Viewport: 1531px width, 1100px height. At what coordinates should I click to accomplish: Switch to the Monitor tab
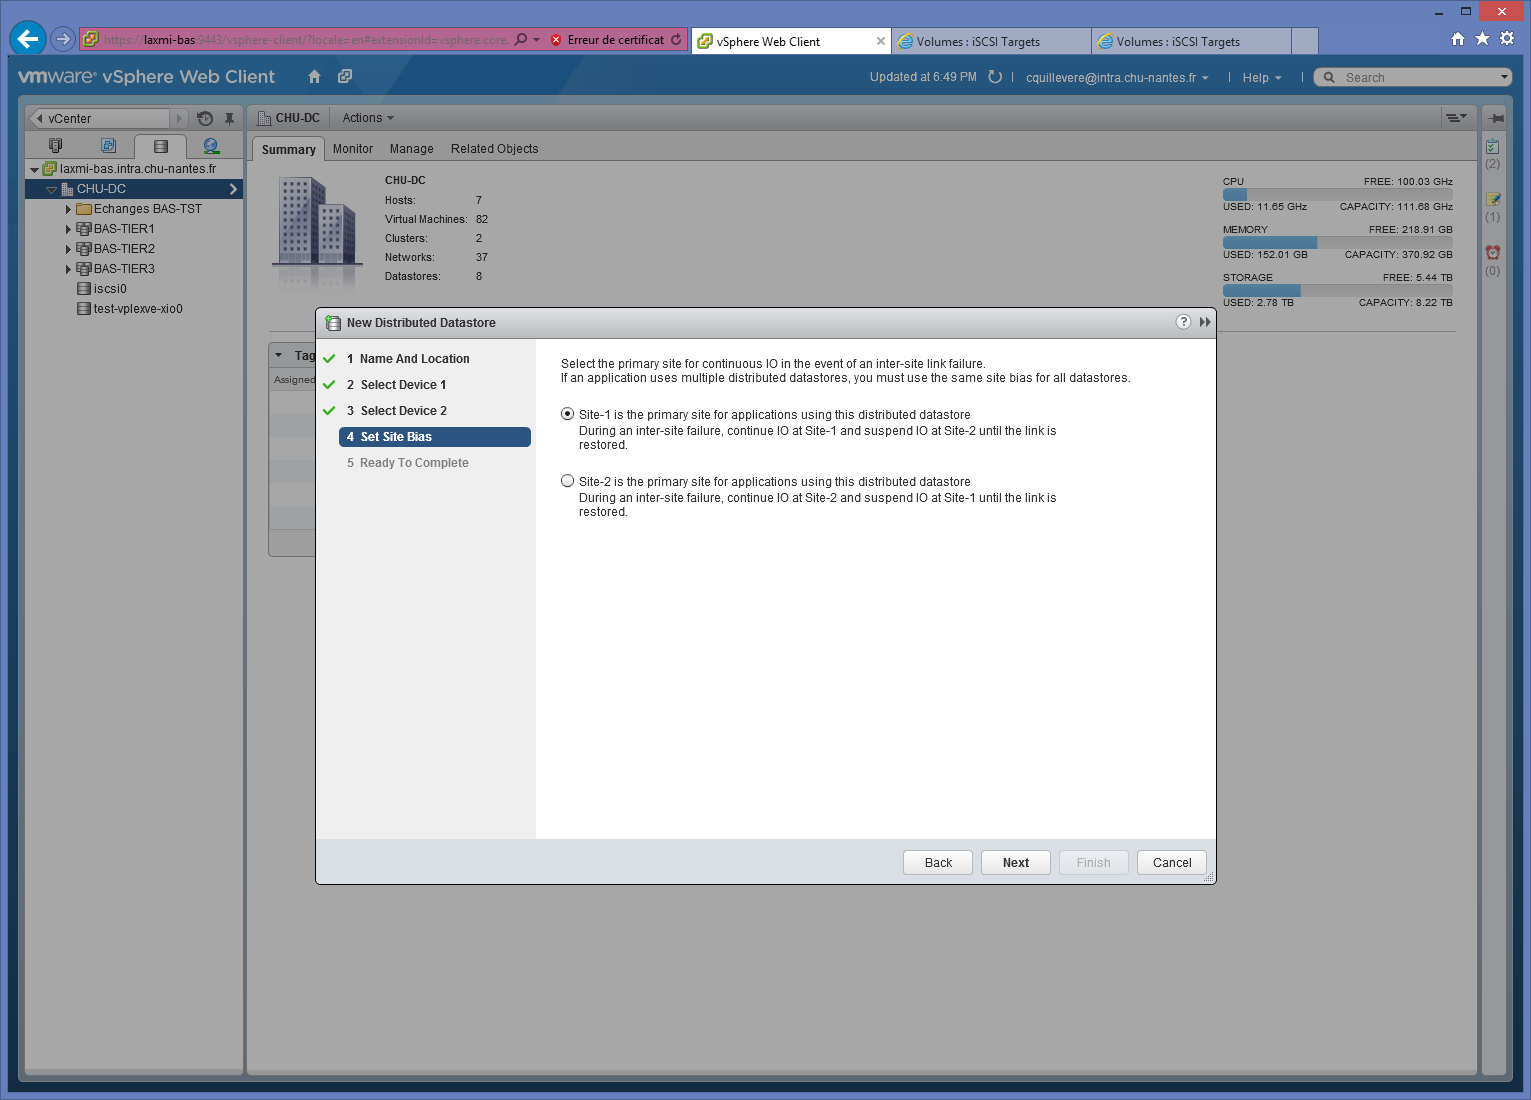click(x=352, y=149)
